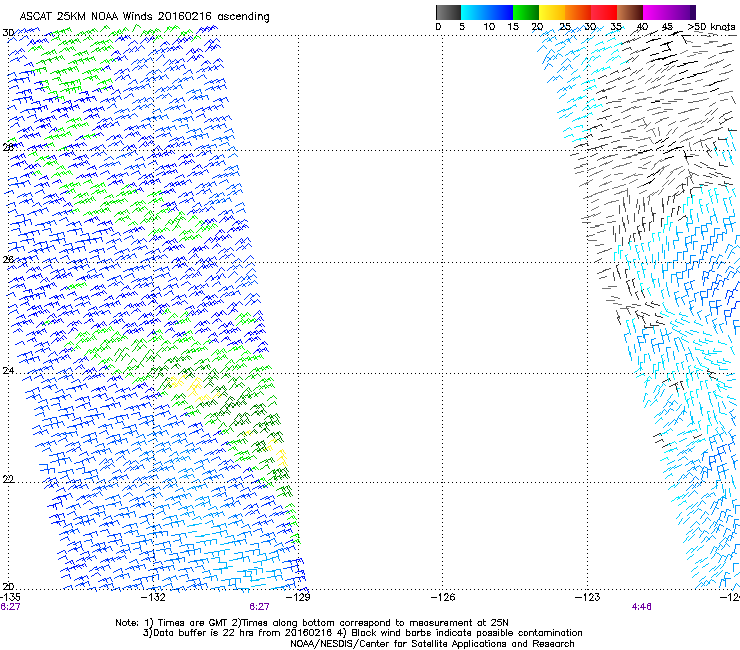
Task: Select latitude label '22'
Action: click(x=8, y=479)
